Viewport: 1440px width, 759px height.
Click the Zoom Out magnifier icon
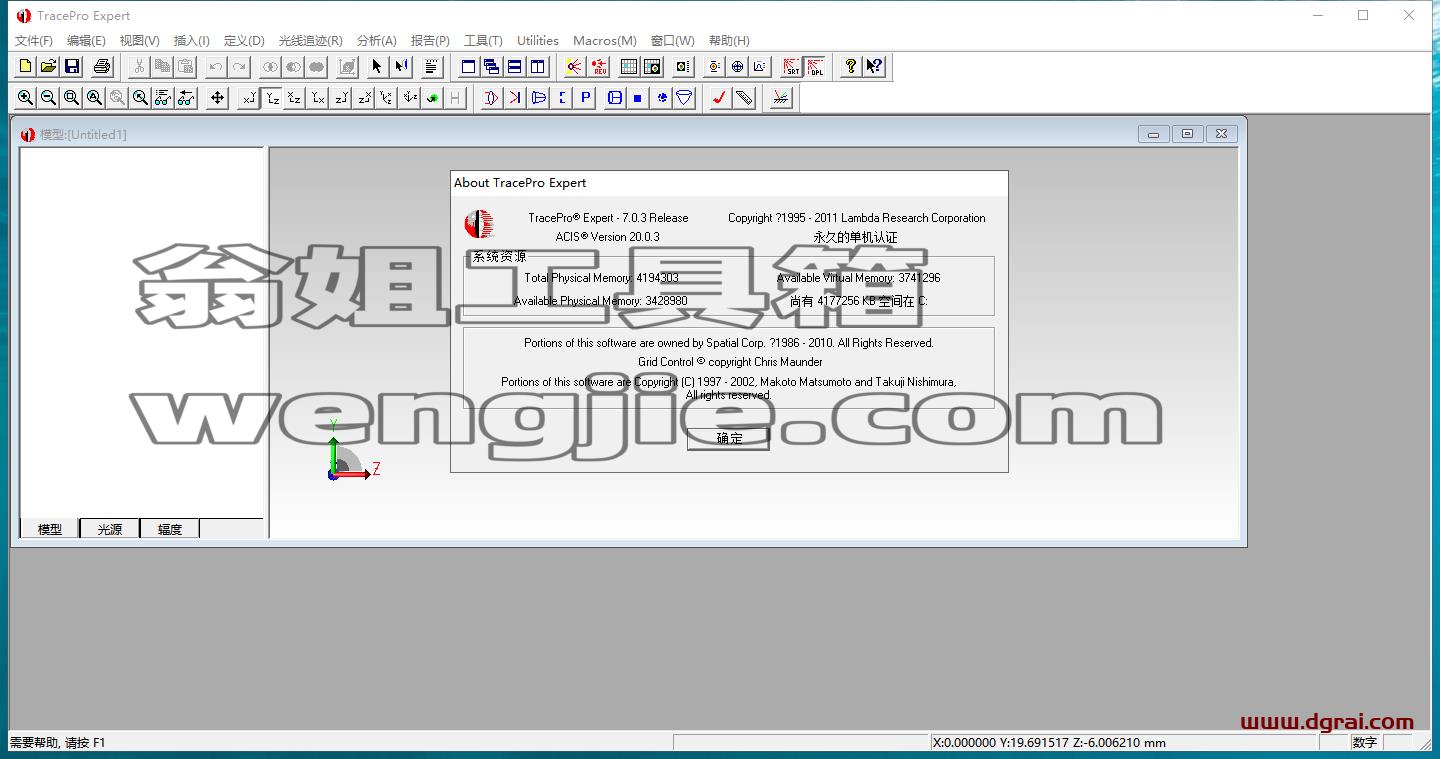[48, 98]
